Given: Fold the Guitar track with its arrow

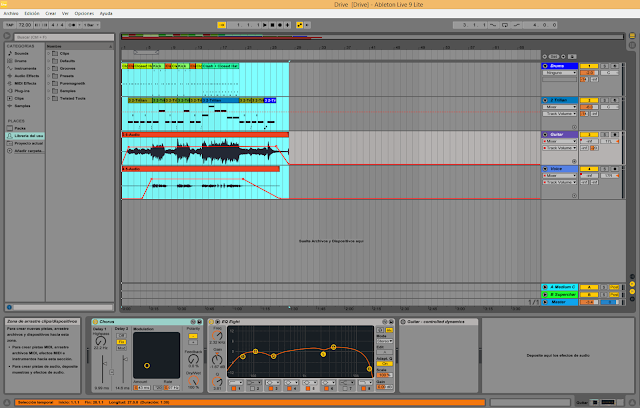Looking at the screenshot, I should click(545, 134).
